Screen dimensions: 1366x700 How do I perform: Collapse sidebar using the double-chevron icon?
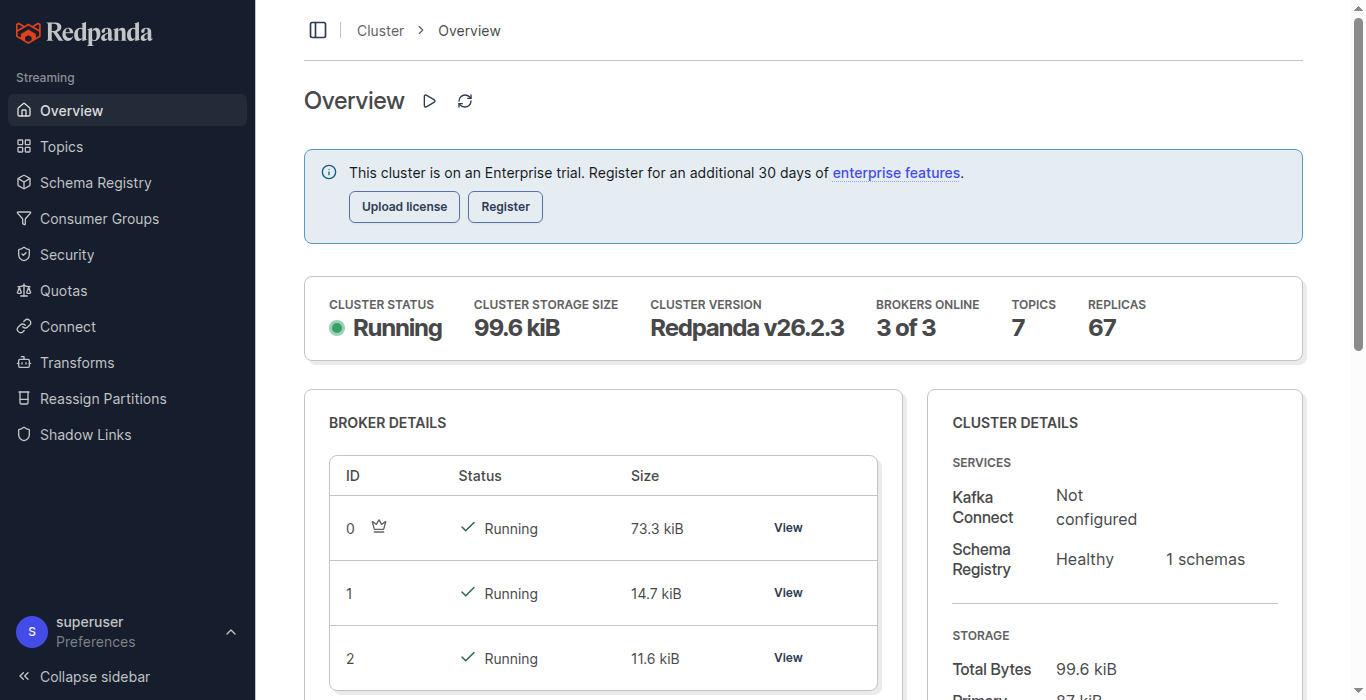click(x=24, y=676)
